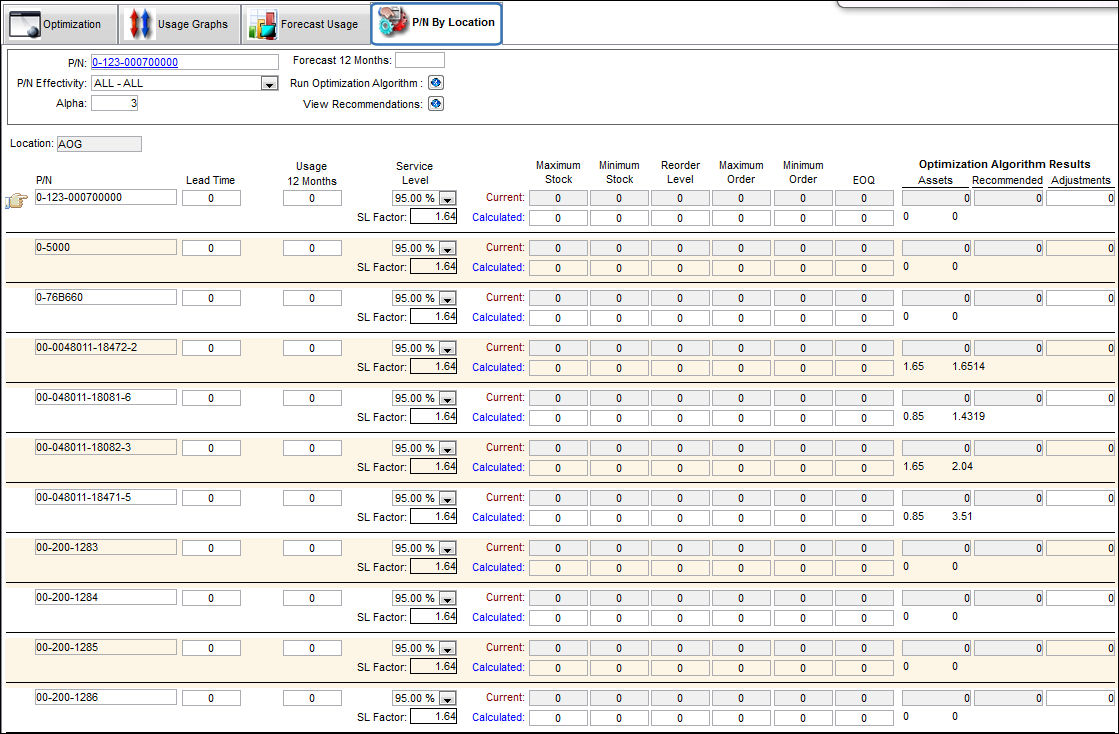Click the Optimization Algorithm Results heading
Viewport: 1119px width, 734px height.
(1004, 164)
